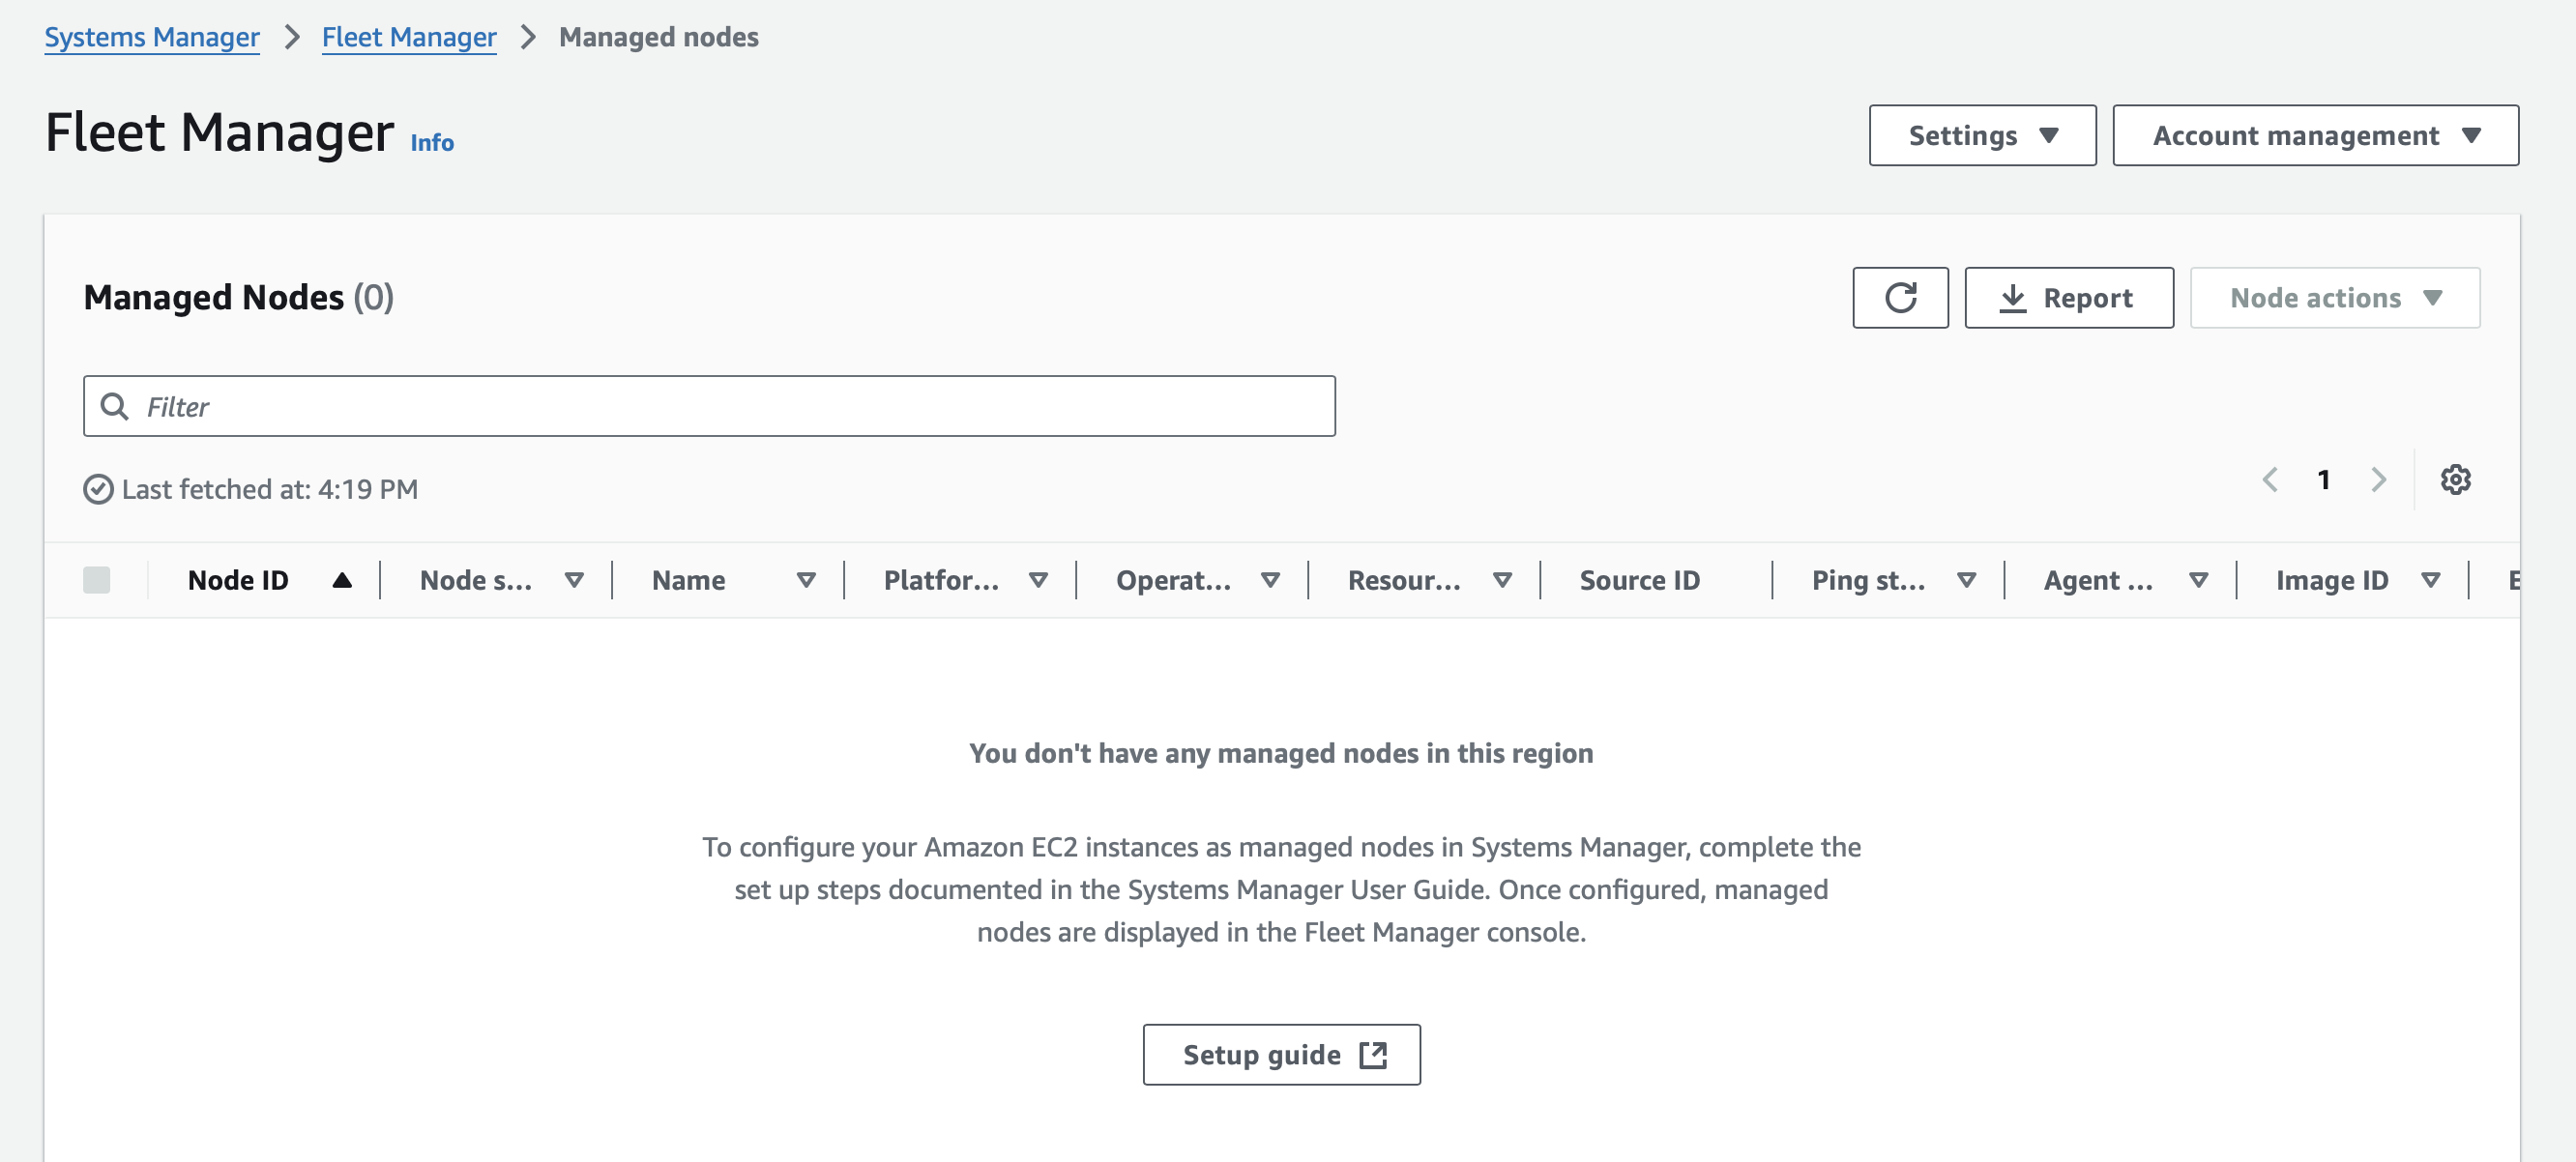Click the Managed nodes breadcrumb text
Image resolution: width=2576 pixels, height=1162 pixels.
click(659, 37)
